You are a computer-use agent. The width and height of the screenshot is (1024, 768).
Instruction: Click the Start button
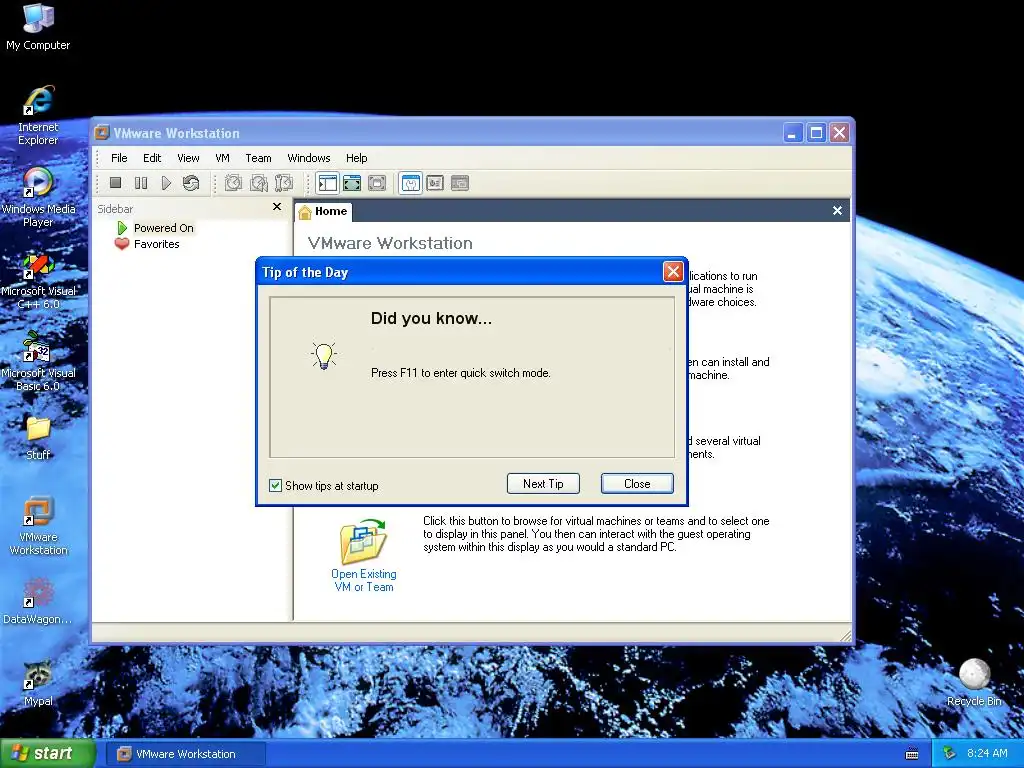click(47, 753)
